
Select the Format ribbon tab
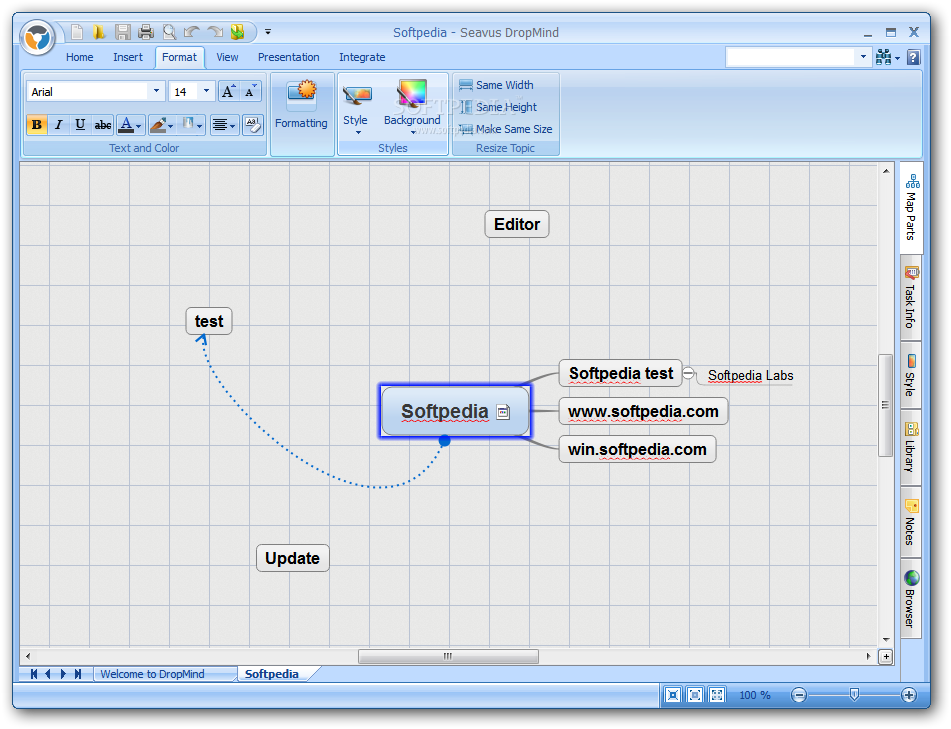tap(180, 57)
